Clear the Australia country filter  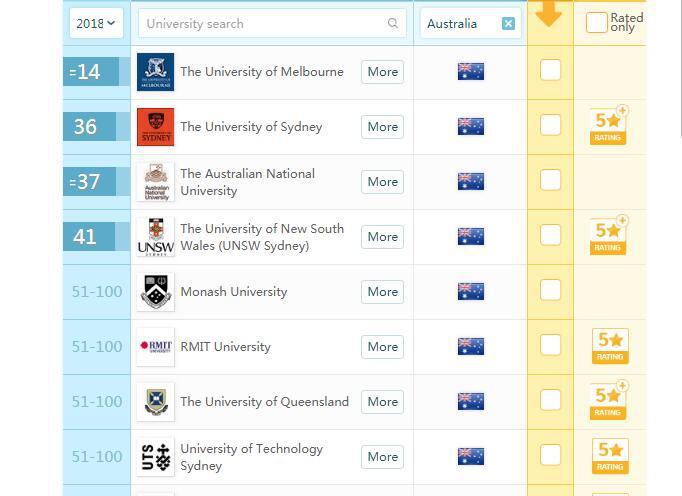coord(508,23)
